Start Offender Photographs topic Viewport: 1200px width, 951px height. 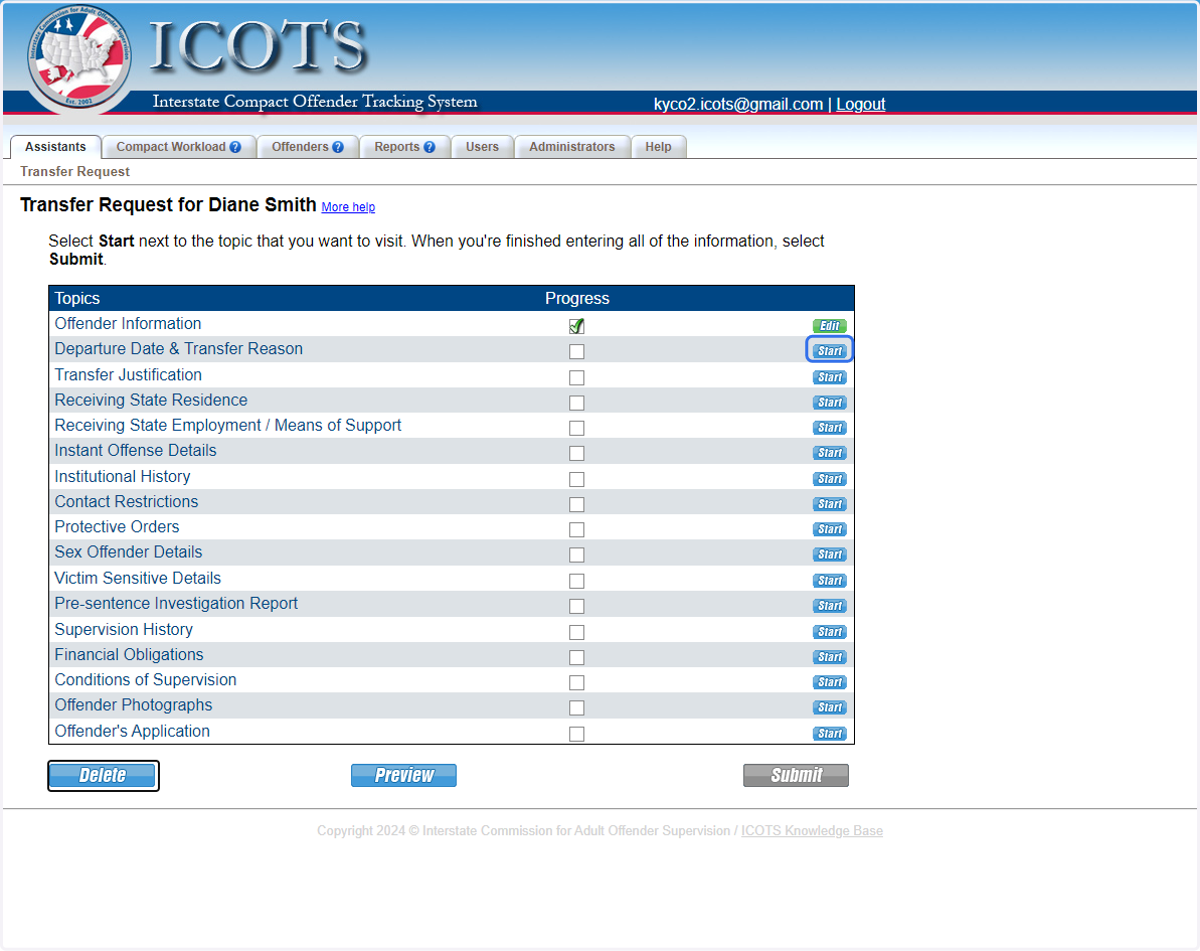829,707
